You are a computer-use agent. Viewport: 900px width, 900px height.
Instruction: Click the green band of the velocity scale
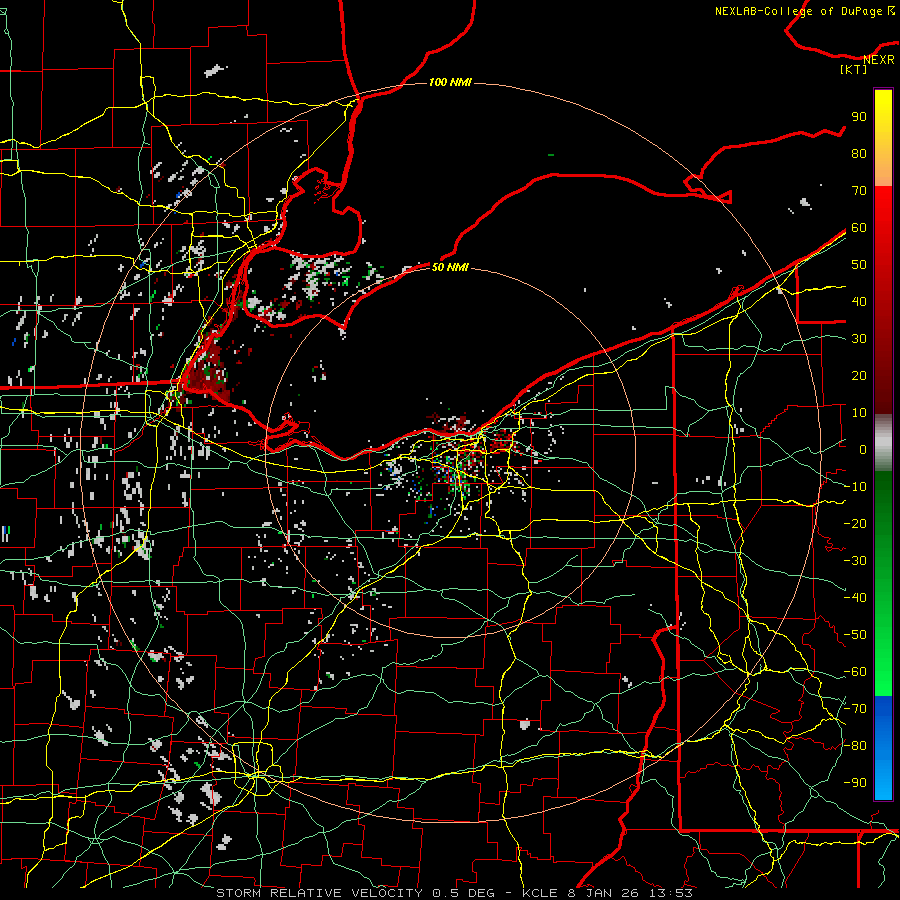tap(883, 583)
